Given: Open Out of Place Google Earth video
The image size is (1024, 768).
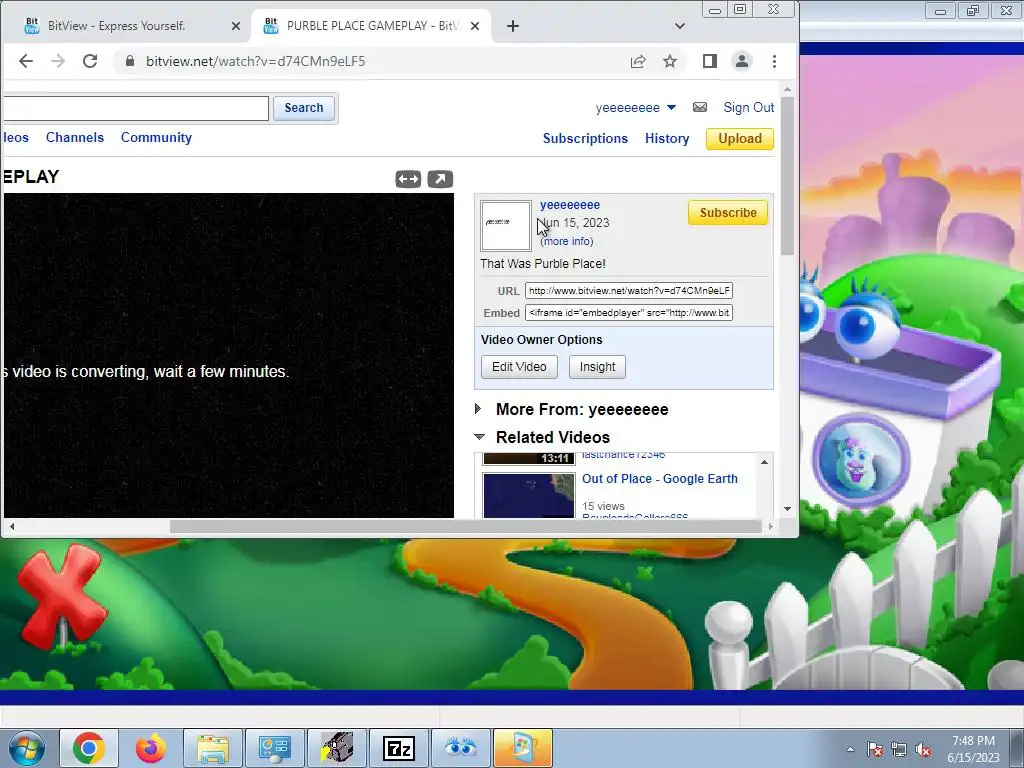Looking at the screenshot, I should click(x=660, y=479).
